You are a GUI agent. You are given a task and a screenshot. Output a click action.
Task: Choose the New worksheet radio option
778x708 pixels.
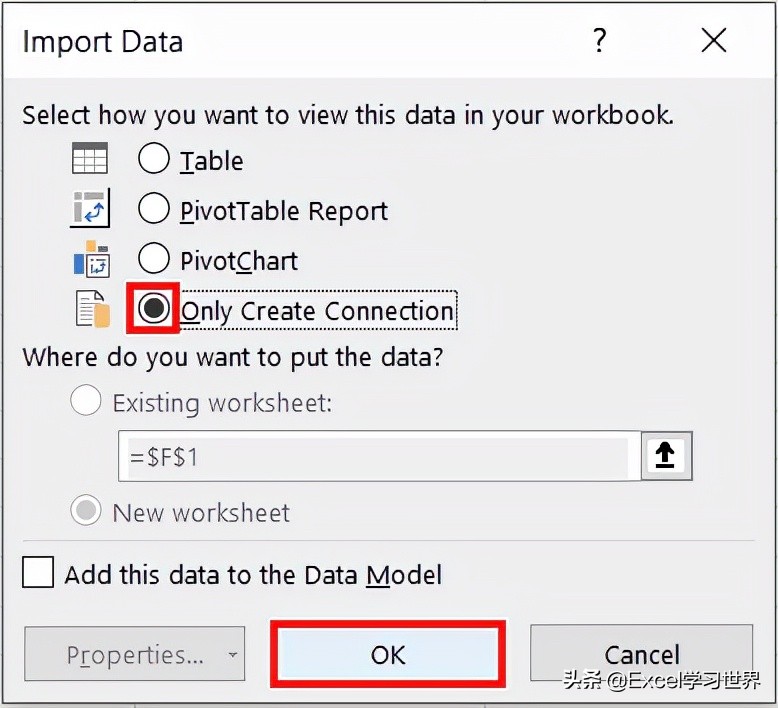point(86,510)
